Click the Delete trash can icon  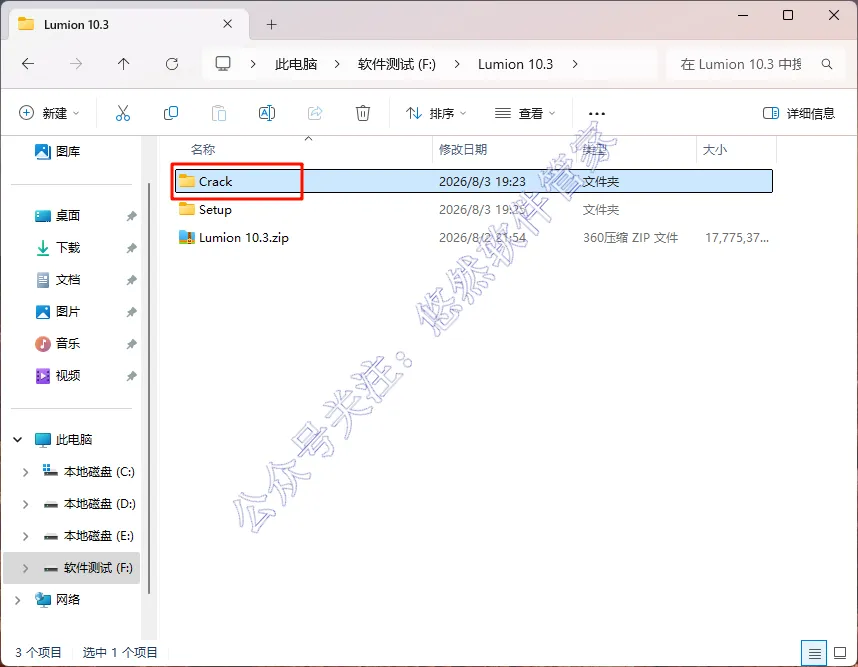coord(363,113)
